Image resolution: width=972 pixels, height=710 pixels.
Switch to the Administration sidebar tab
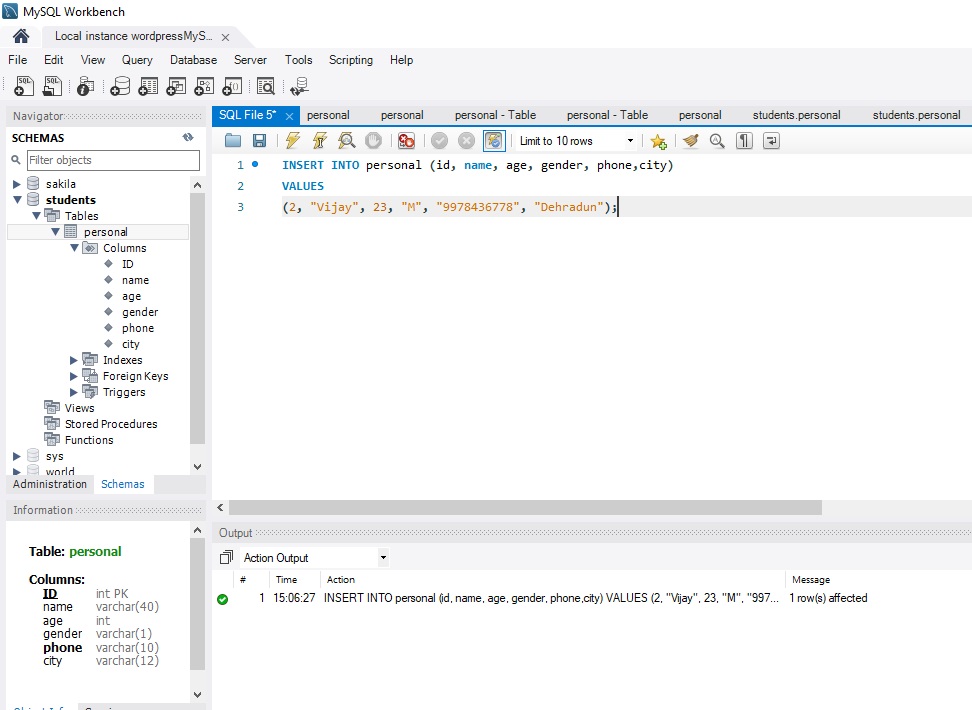49,484
